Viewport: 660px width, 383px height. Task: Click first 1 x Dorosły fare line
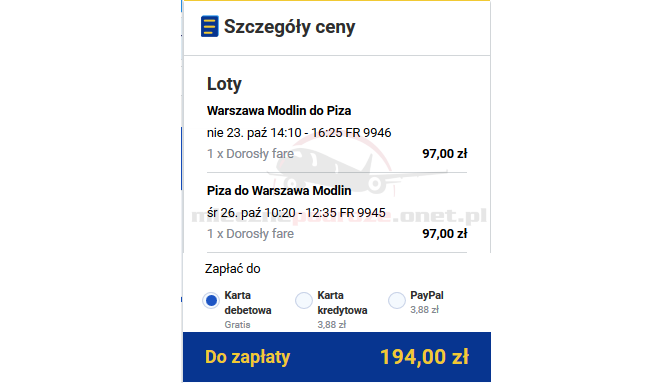(250, 154)
